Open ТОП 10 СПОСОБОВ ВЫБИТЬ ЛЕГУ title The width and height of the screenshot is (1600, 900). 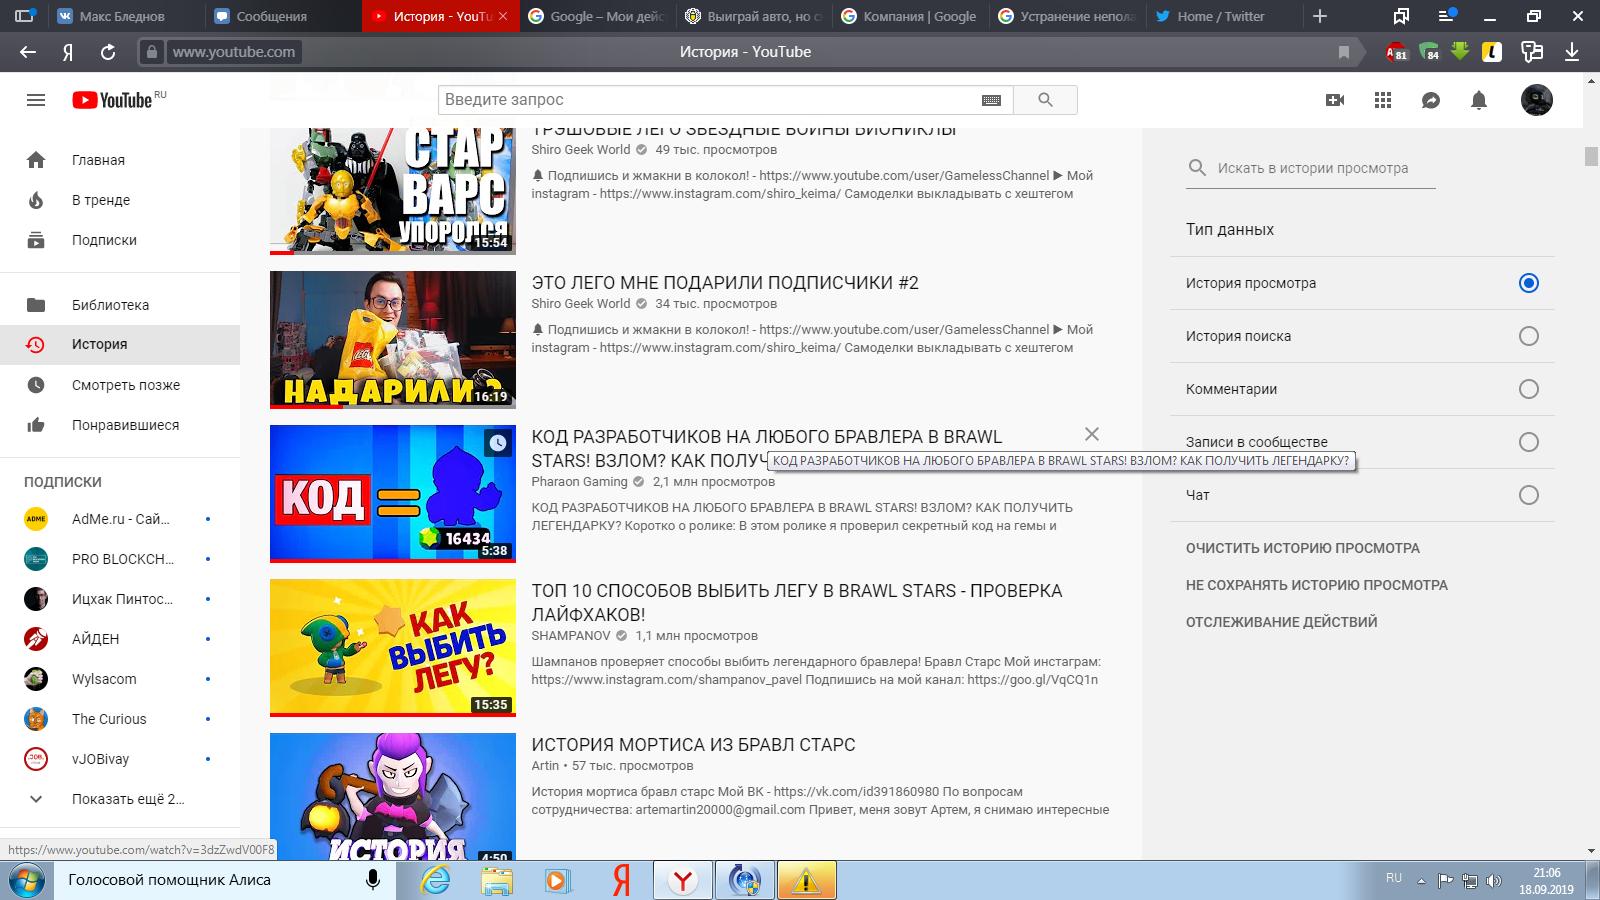pyautogui.click(x=797, y=603)
